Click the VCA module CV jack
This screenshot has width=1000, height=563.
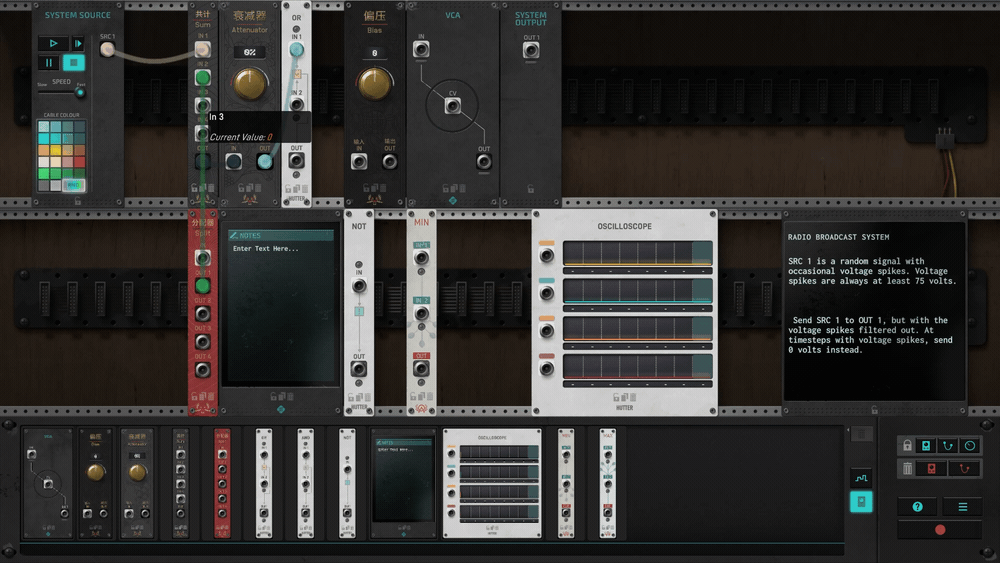click(x=453, y=106)
